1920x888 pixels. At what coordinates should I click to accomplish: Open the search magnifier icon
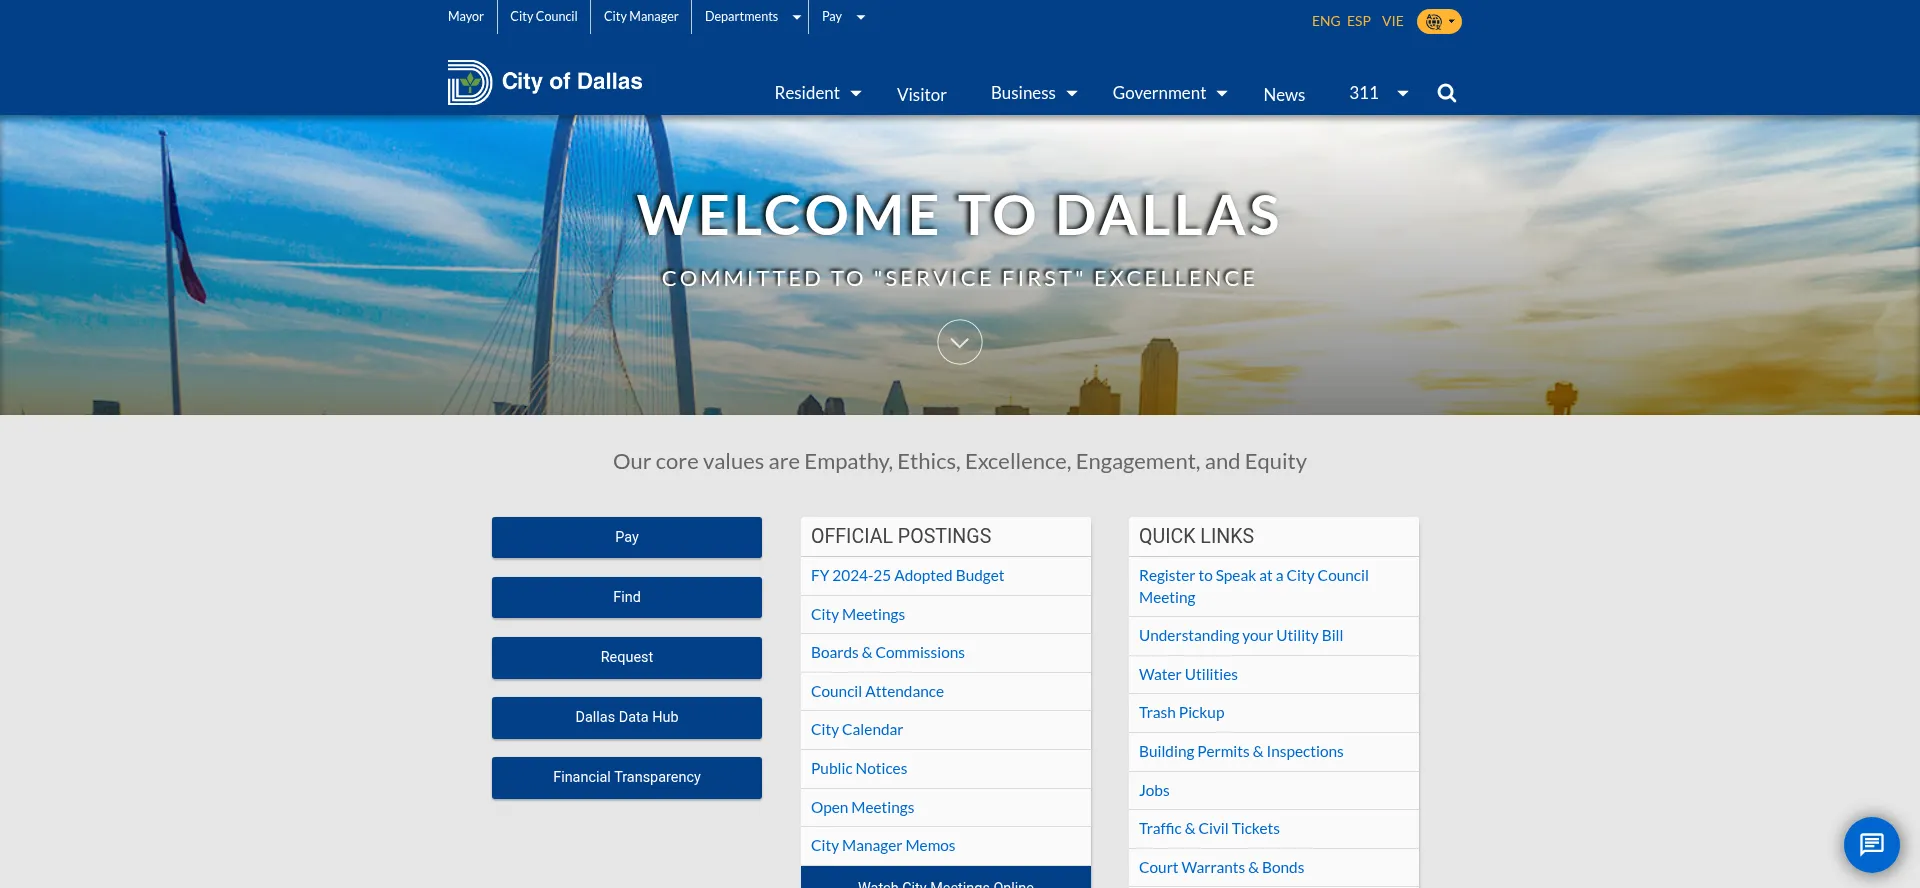tap(1446, 93)
